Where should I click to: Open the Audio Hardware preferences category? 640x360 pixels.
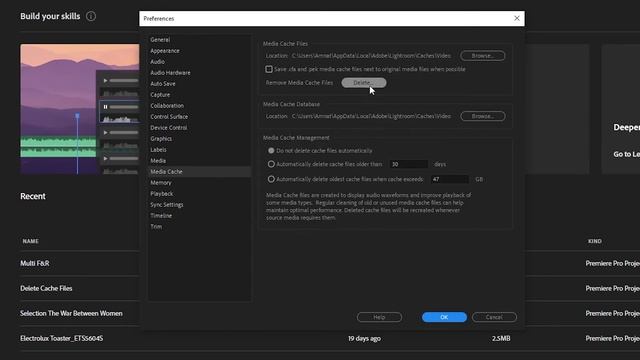170,73
